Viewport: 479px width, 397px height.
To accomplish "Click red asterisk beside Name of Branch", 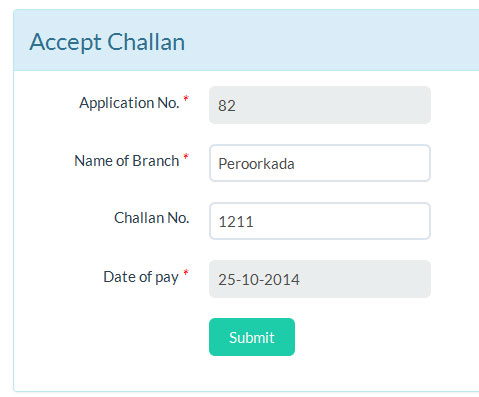I will (186, 157).
